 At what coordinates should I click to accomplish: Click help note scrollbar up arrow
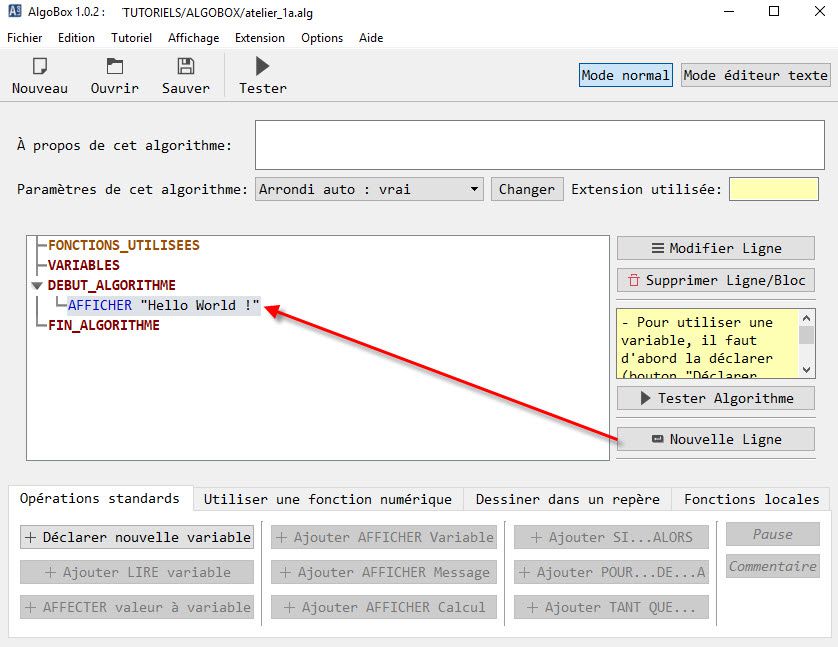(x=807, y=318)
